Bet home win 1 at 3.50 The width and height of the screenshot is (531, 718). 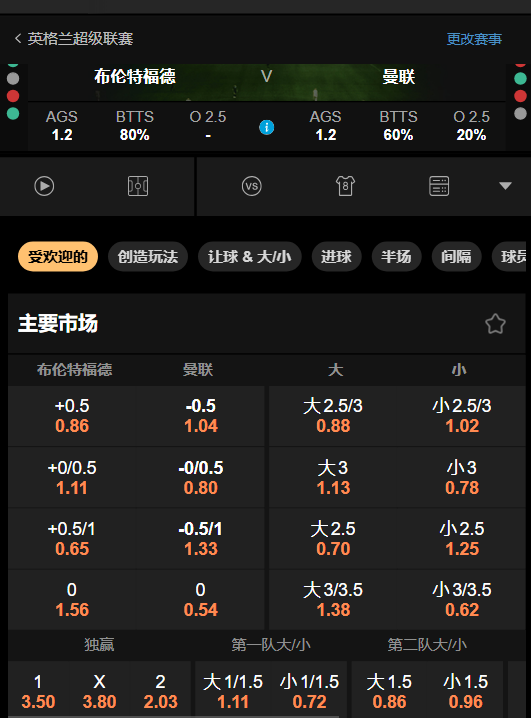click(x=38, y=691)
